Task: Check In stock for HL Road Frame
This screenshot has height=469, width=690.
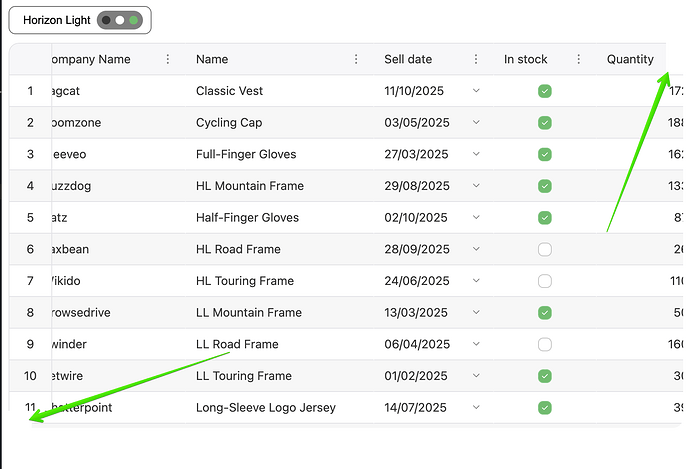Action: pos(545,249)
